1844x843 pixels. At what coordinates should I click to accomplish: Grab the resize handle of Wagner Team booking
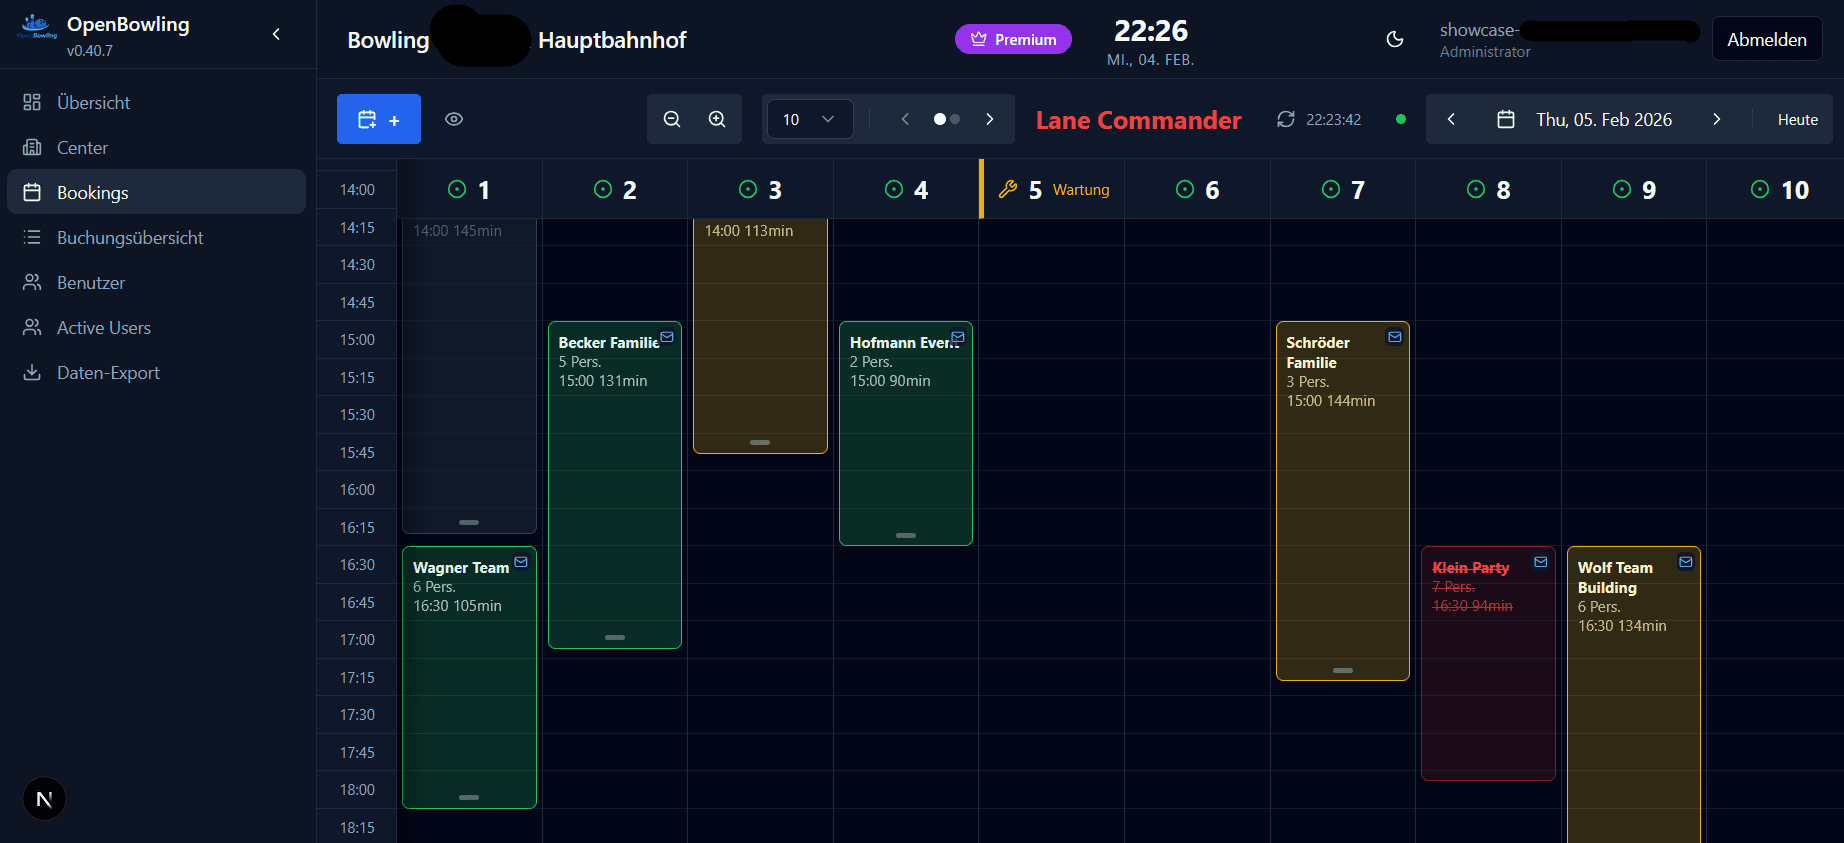pyautogui.click(x=469, y=797)
